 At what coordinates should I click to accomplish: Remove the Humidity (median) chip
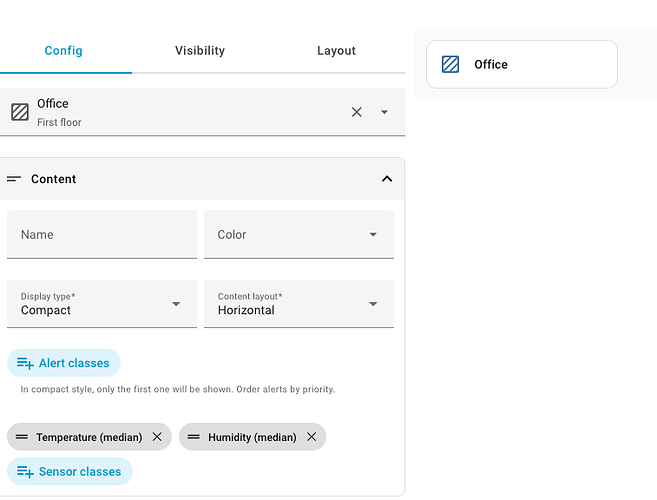pyautogui.click(x=311, y=437)
